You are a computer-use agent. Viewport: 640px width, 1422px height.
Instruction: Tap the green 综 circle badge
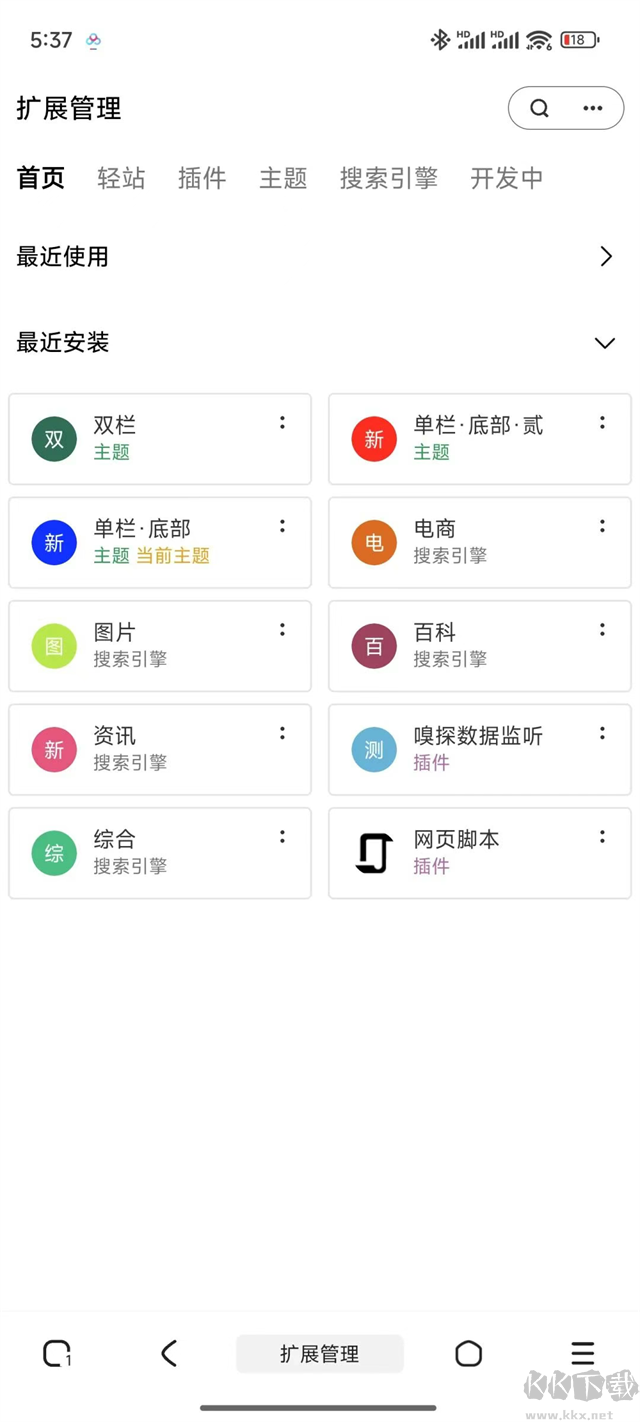(54, 853)
